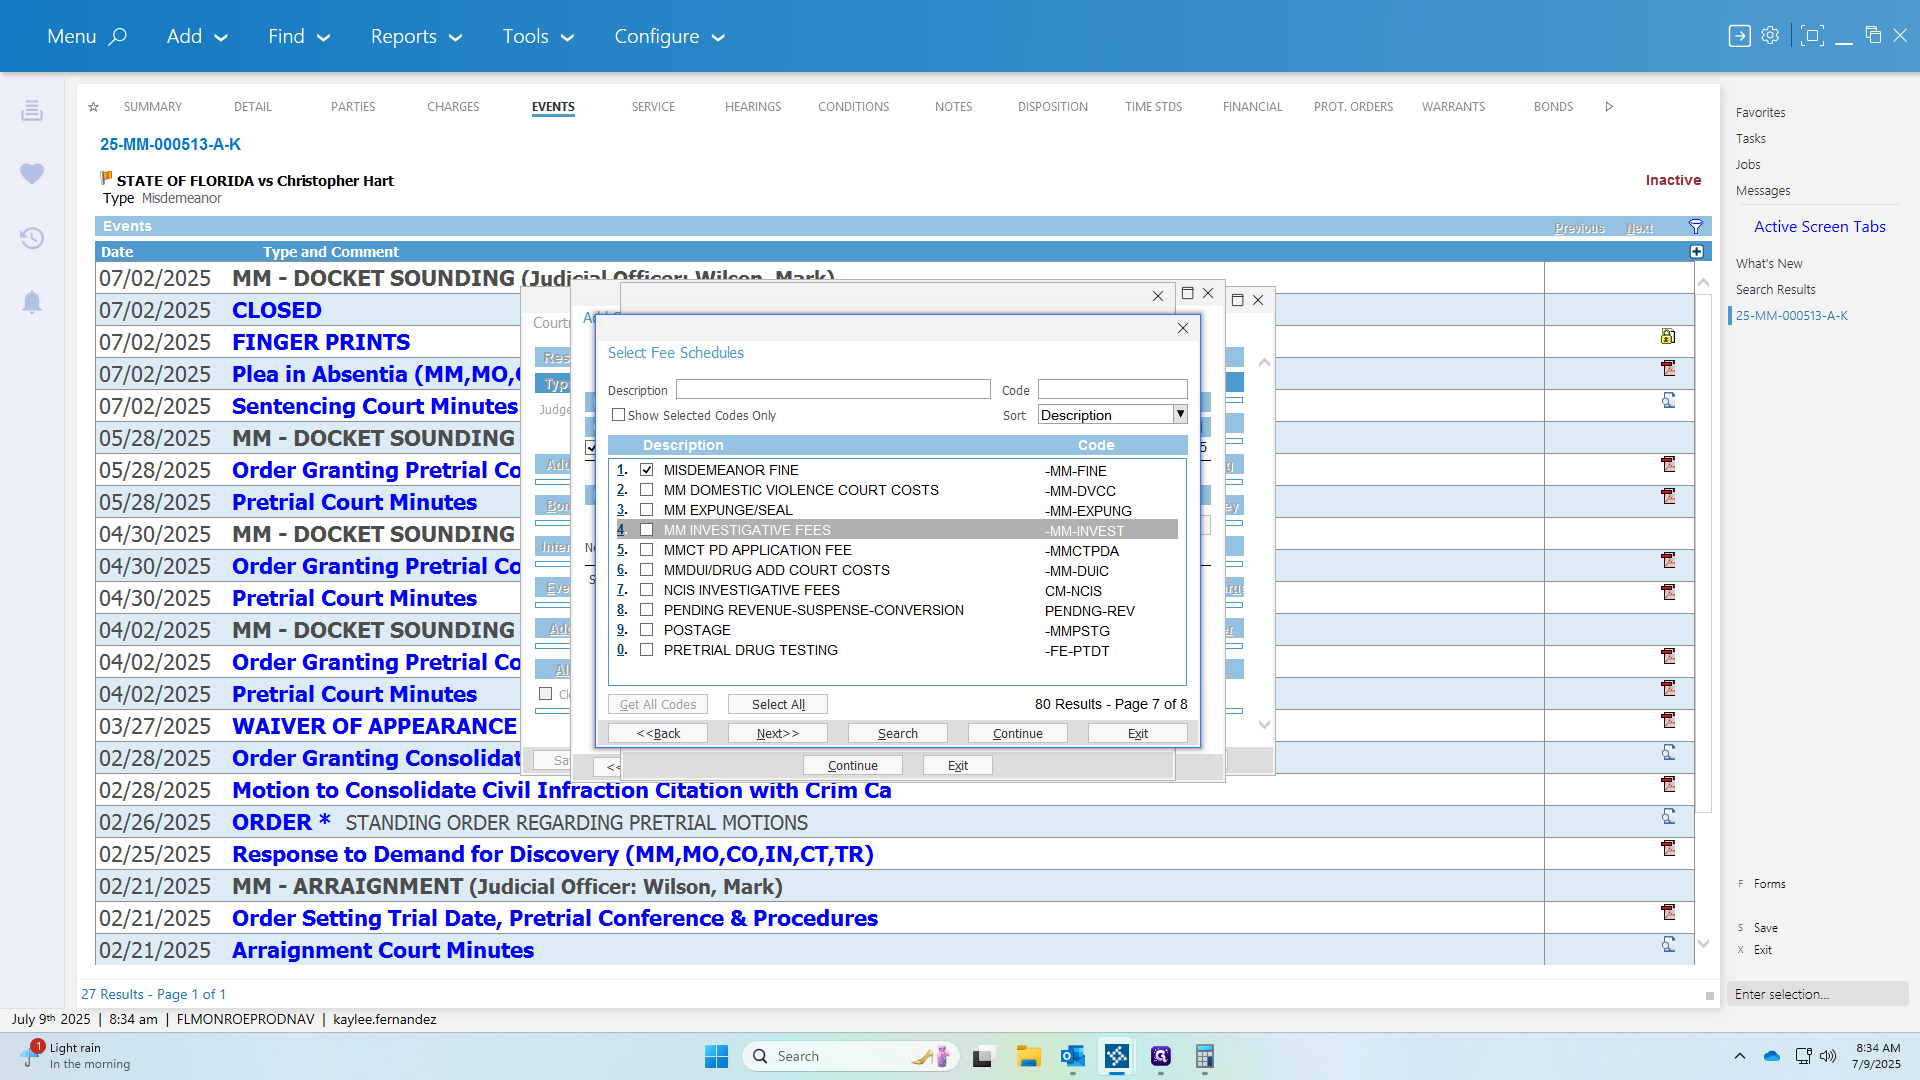Screen dimensions: 1920x1080
Task: Click the Description input field
Action: point(833,389)
